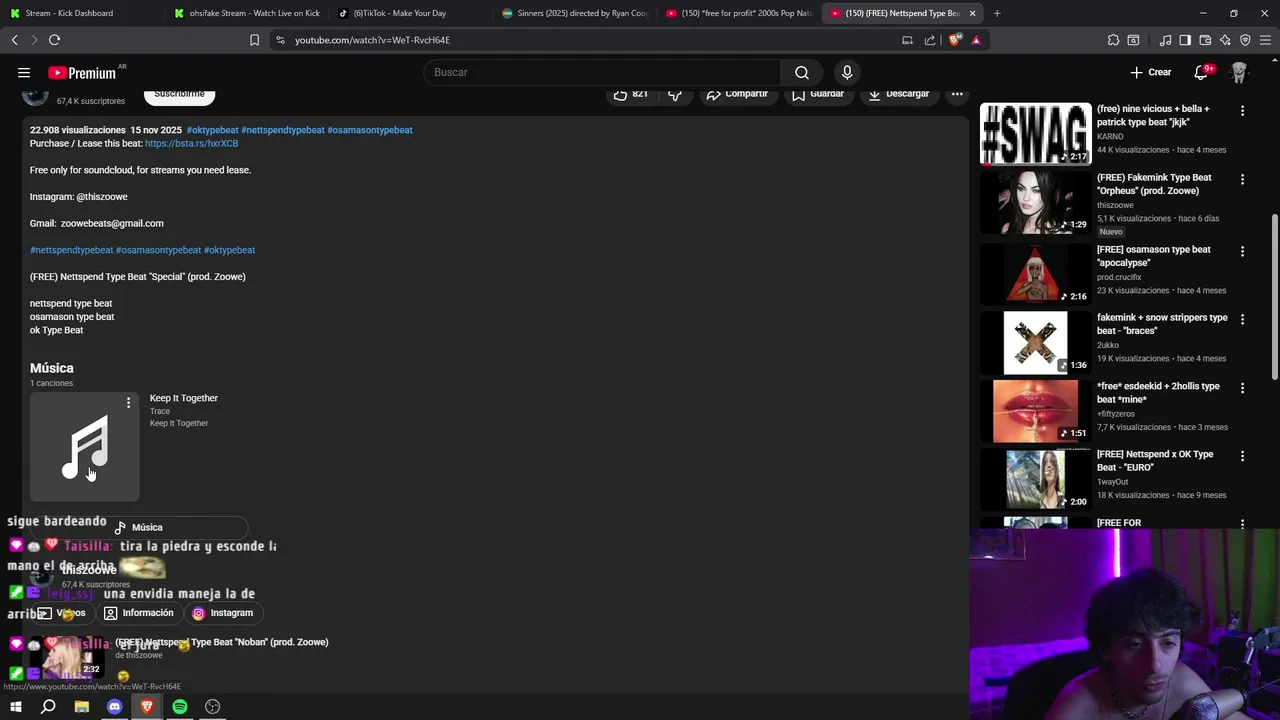This screenshot has height=720, width=1280.
Task: Open options for esdeekid mine video
Action: pyautogui.click(x=1242, y=387)
